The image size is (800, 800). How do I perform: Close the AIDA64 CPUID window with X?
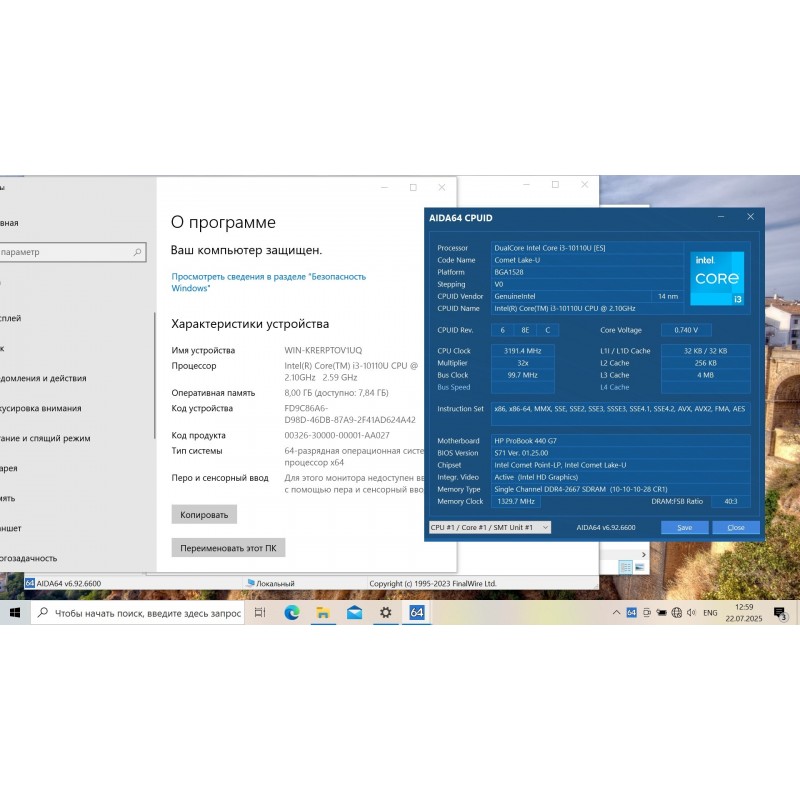coord(751,217)
